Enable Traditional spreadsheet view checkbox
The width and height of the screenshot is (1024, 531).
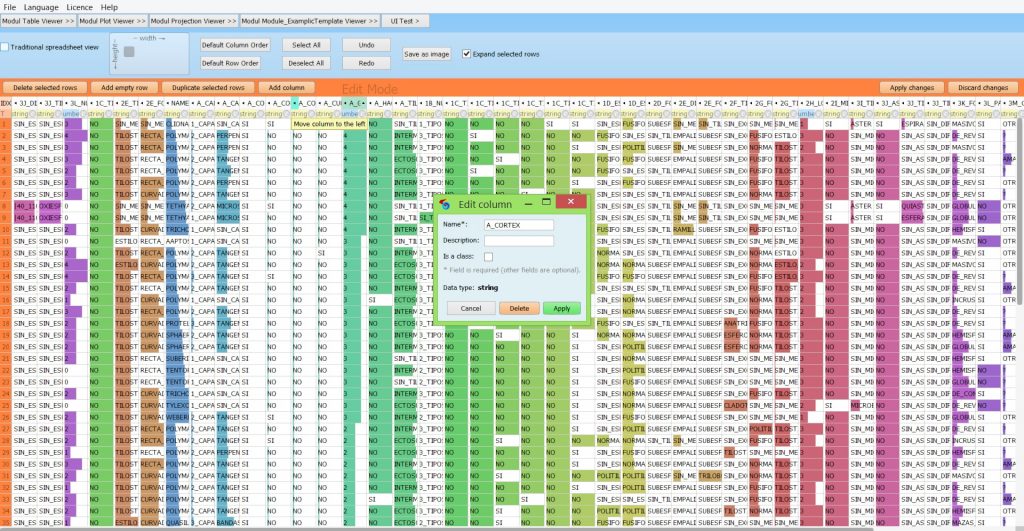pyautogui.click(x=5, y=47)
